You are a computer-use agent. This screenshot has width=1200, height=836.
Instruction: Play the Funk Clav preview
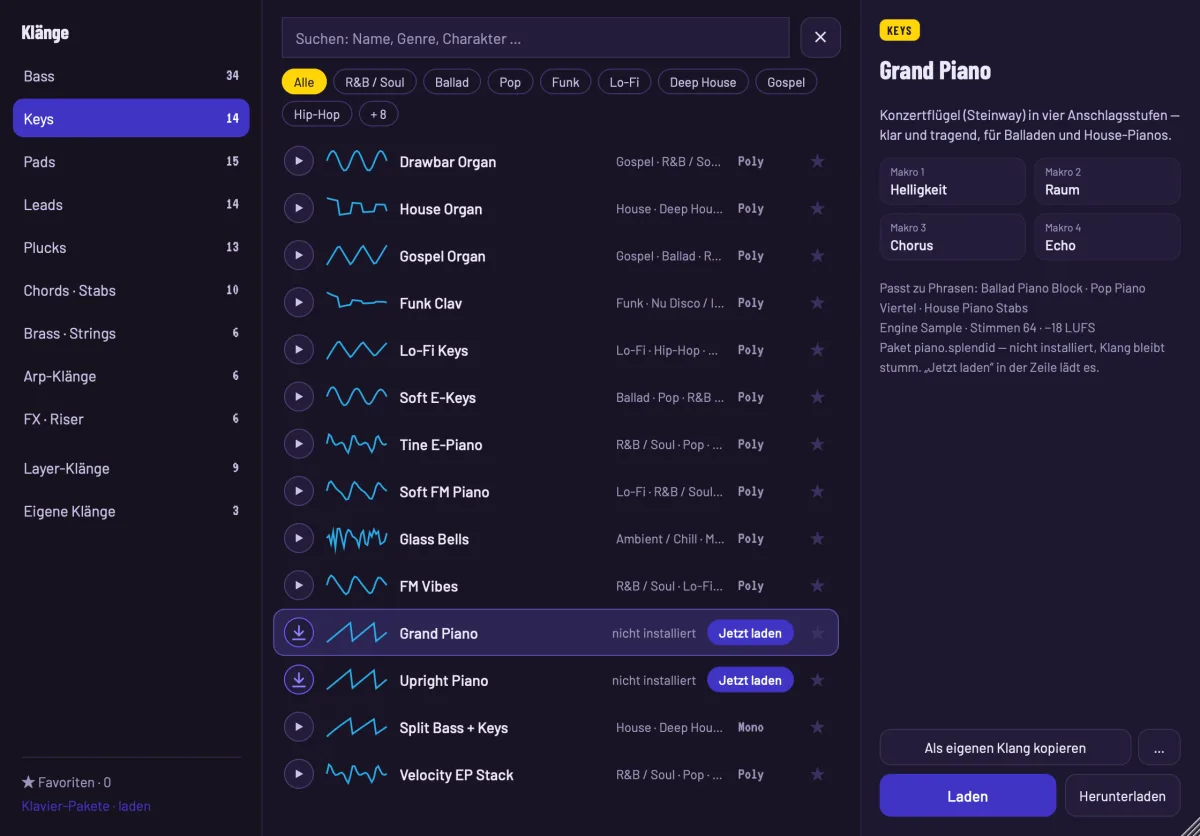point(299,302)
